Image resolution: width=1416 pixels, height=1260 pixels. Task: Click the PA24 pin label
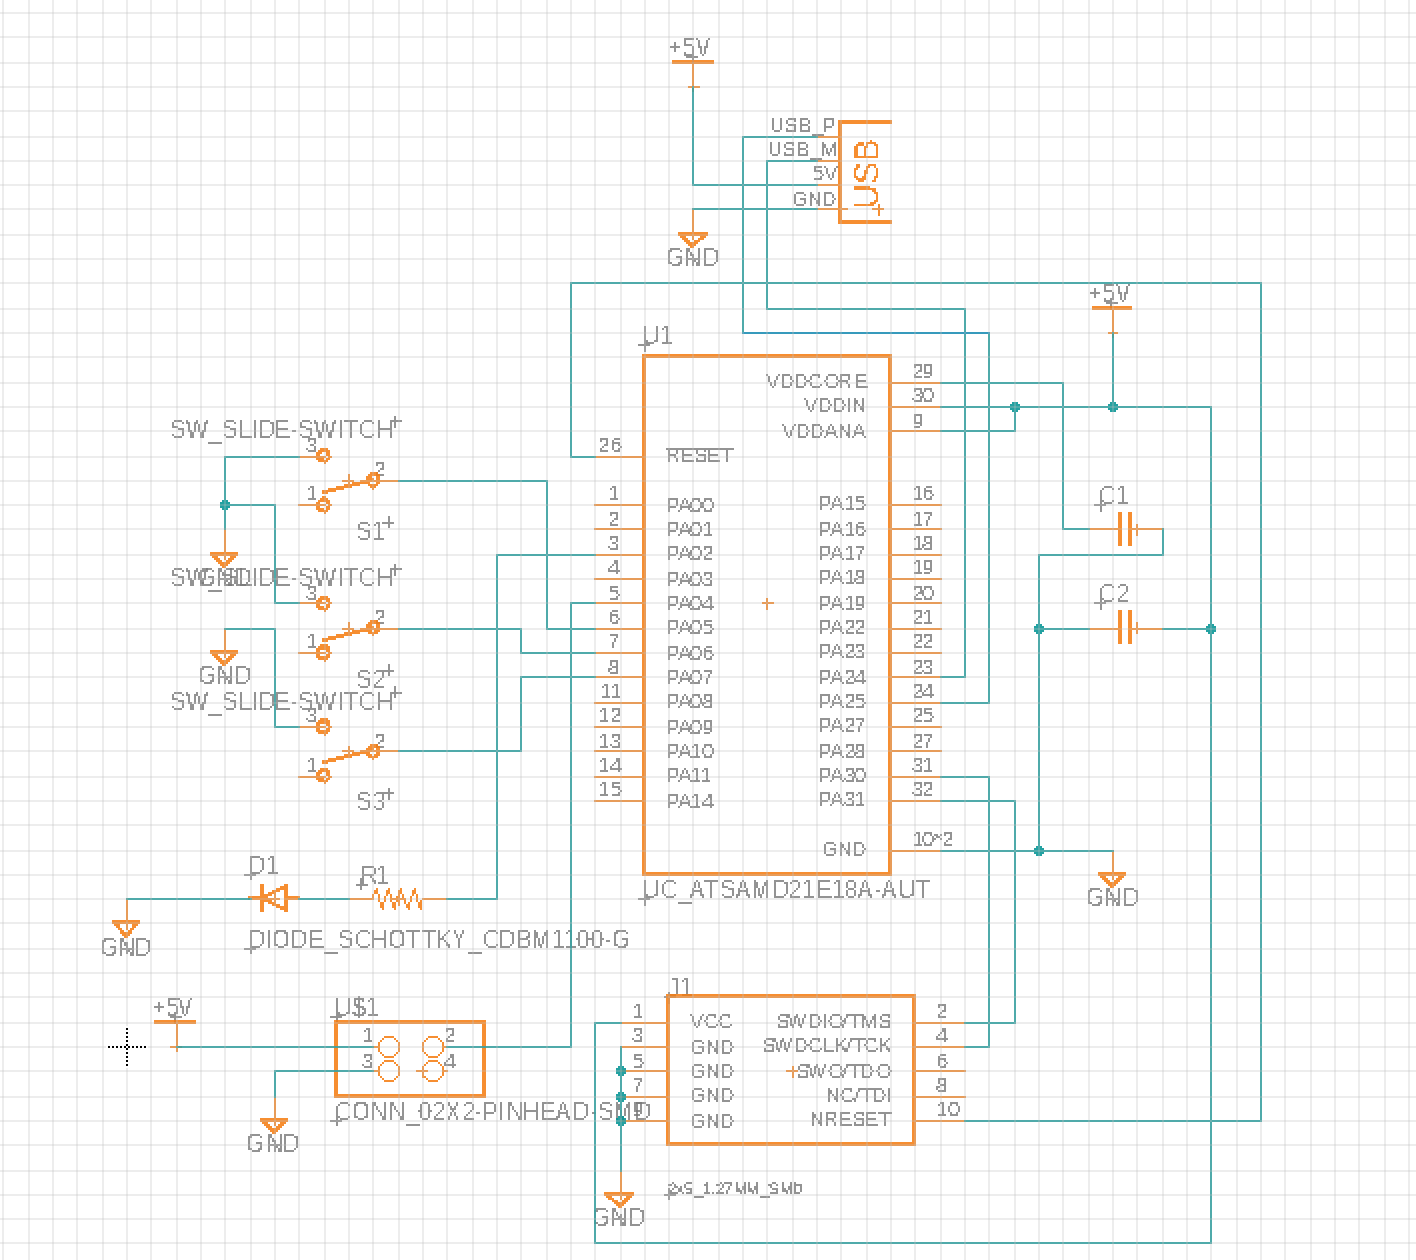[x=842, y=677]
